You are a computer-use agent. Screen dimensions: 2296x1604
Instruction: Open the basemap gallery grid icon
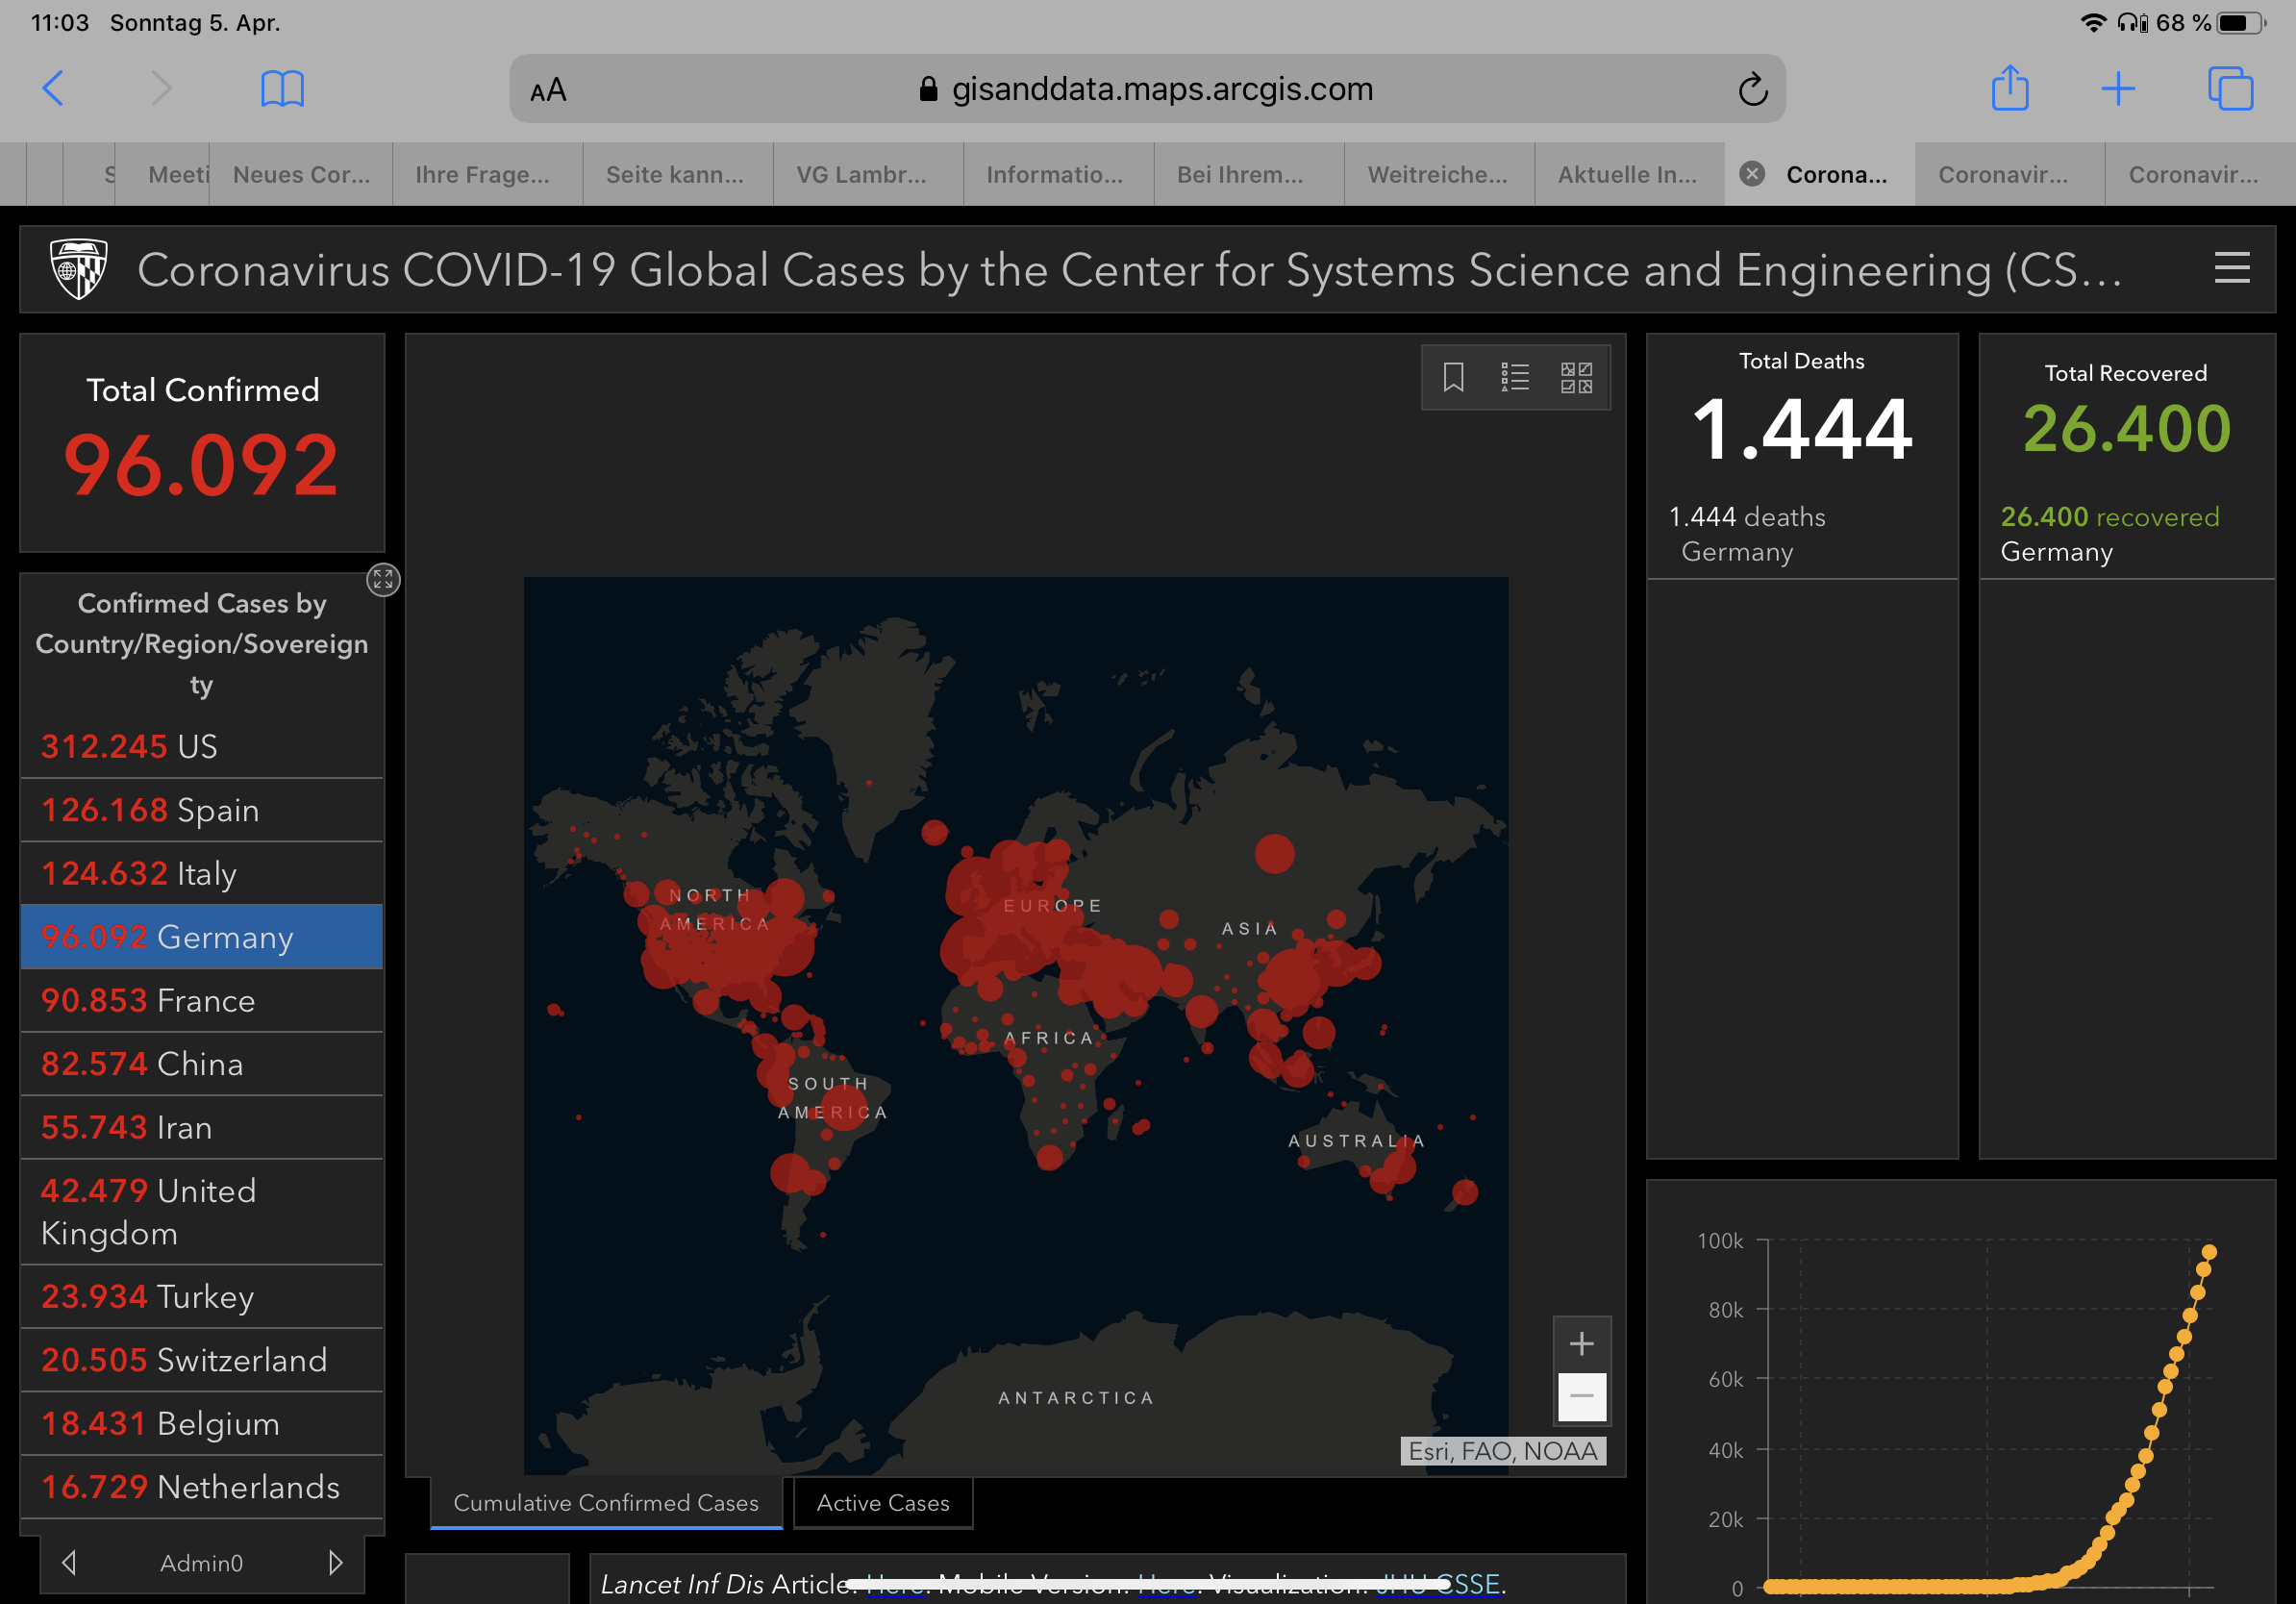[x=1576, y=377]
